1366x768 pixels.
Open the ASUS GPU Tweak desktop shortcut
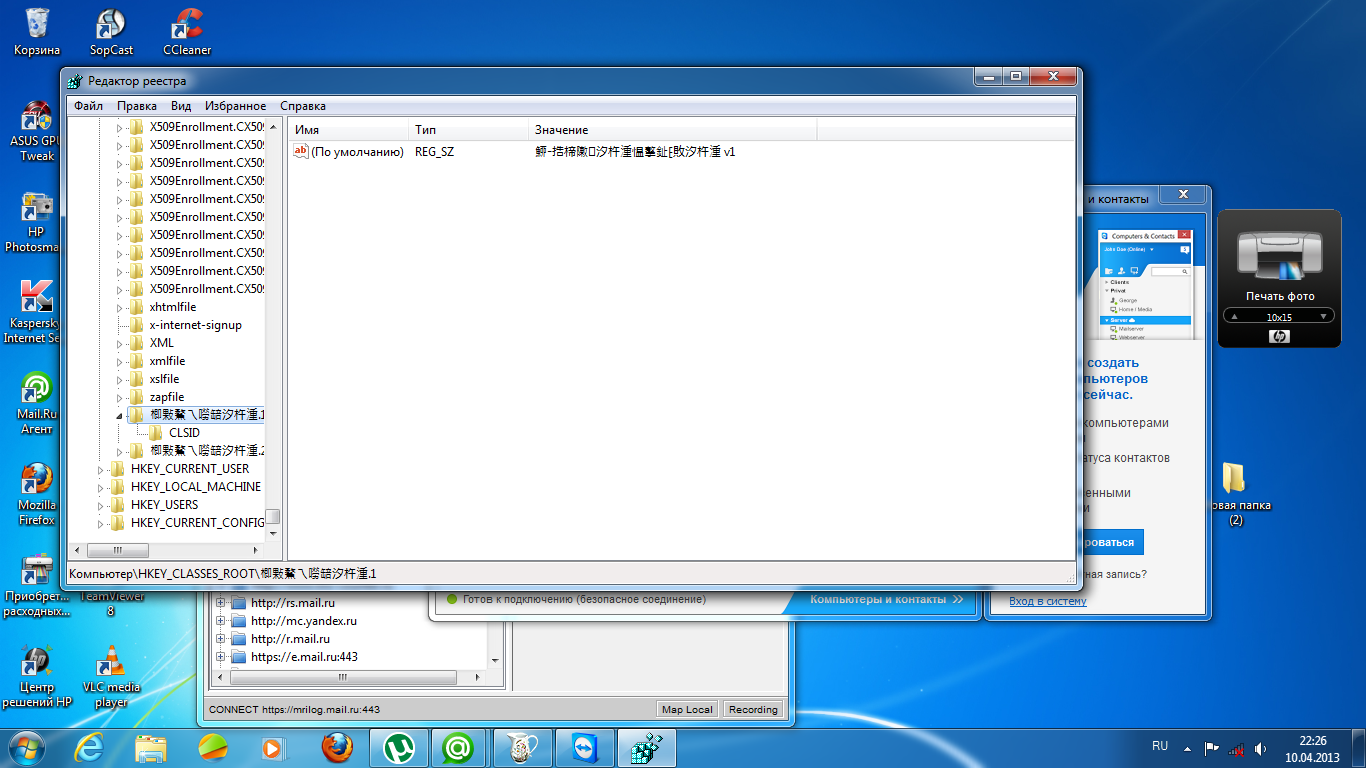tap(37, 131)
